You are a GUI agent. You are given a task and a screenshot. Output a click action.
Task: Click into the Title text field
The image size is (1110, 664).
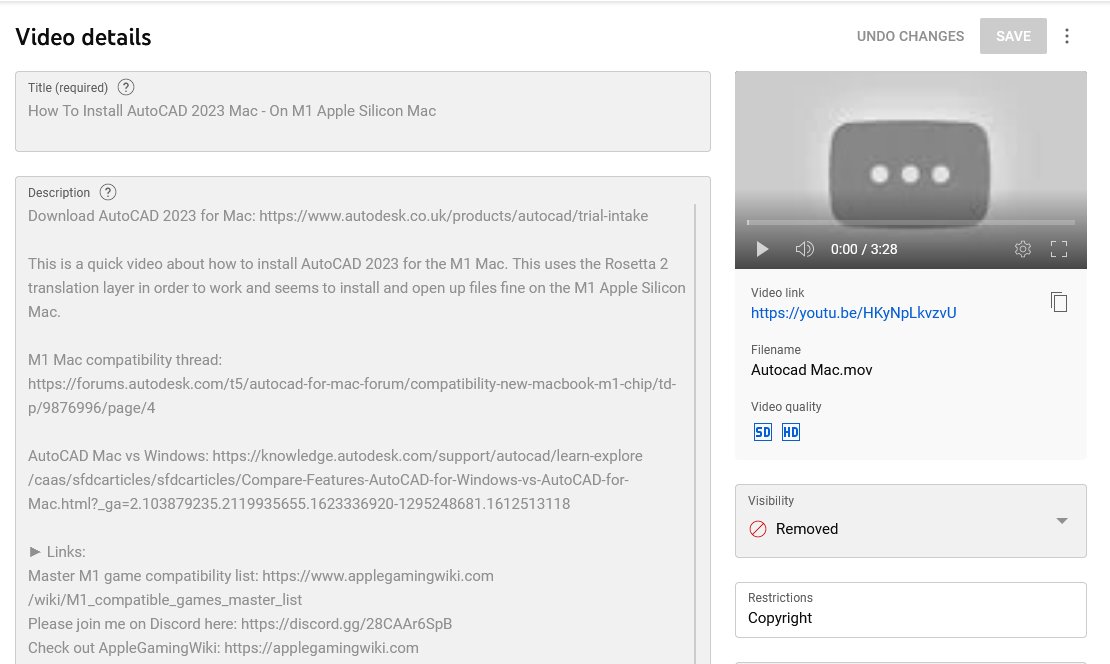pyautogui.click(x=362, y=111)
